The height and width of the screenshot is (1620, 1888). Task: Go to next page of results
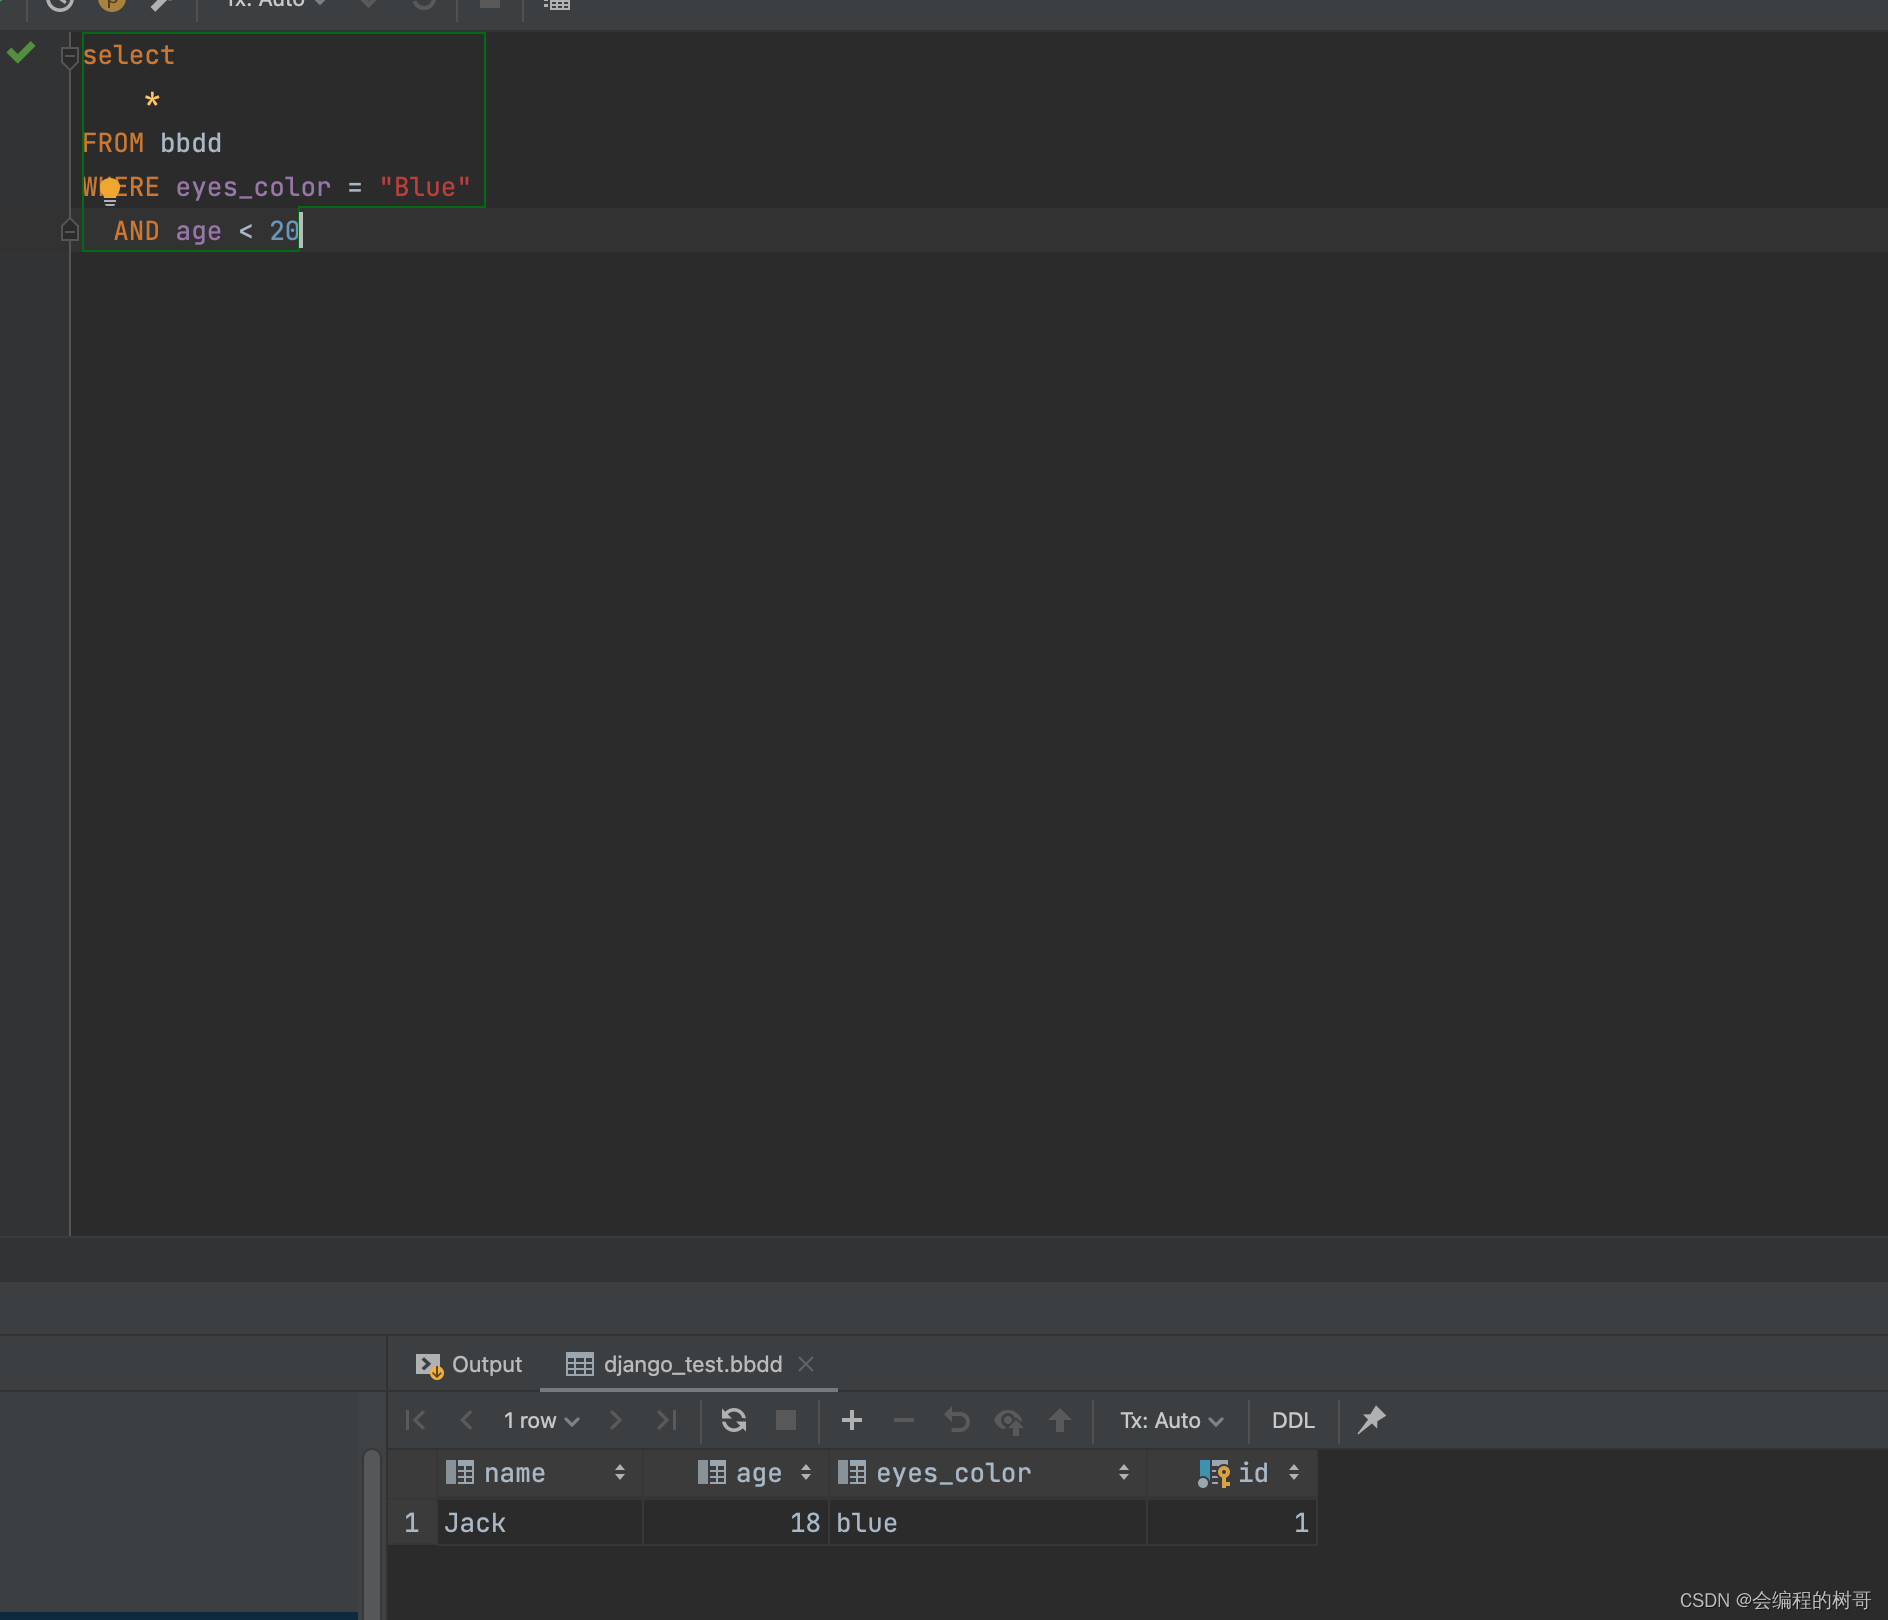616,1420
